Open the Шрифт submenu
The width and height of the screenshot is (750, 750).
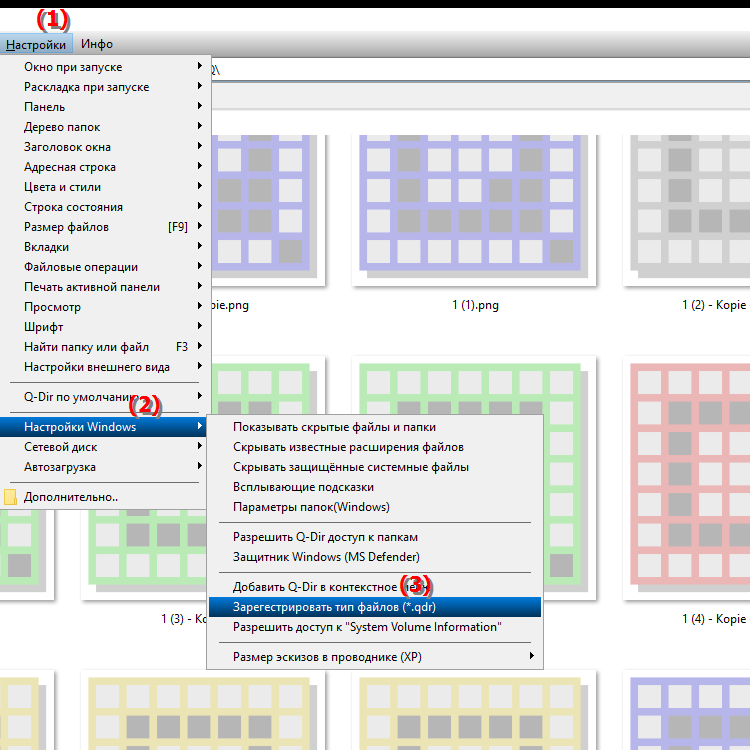(106, 327)
